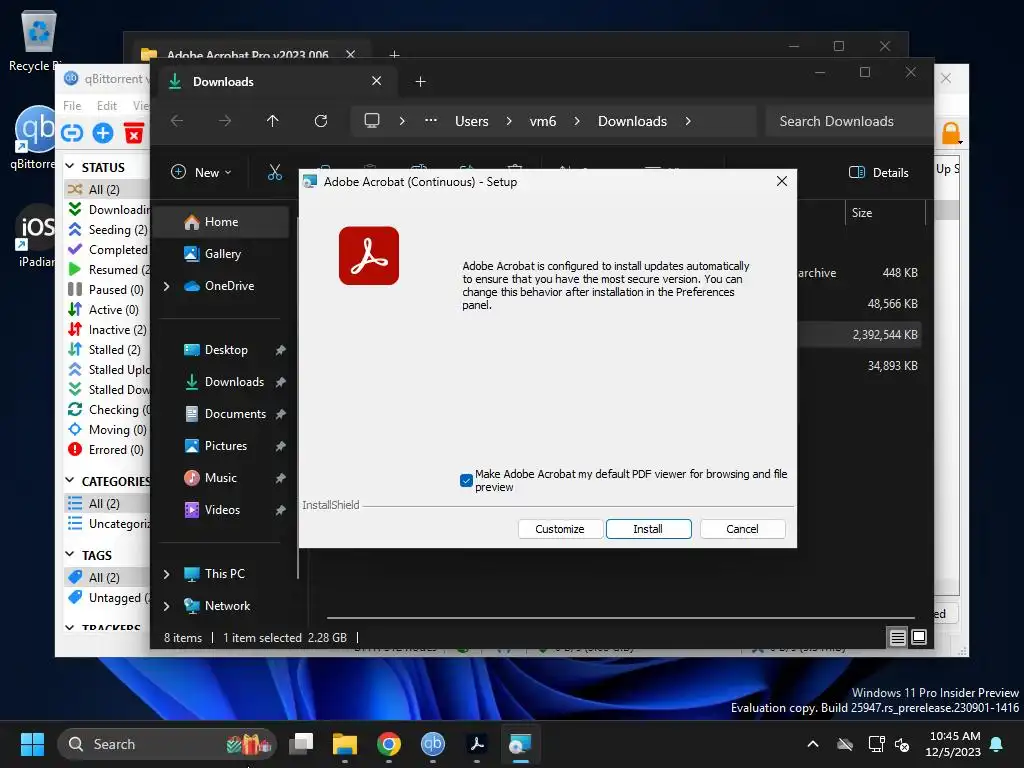Select OneDrive in navigation pane
1024x768 pixels.
tap(229, 286)
